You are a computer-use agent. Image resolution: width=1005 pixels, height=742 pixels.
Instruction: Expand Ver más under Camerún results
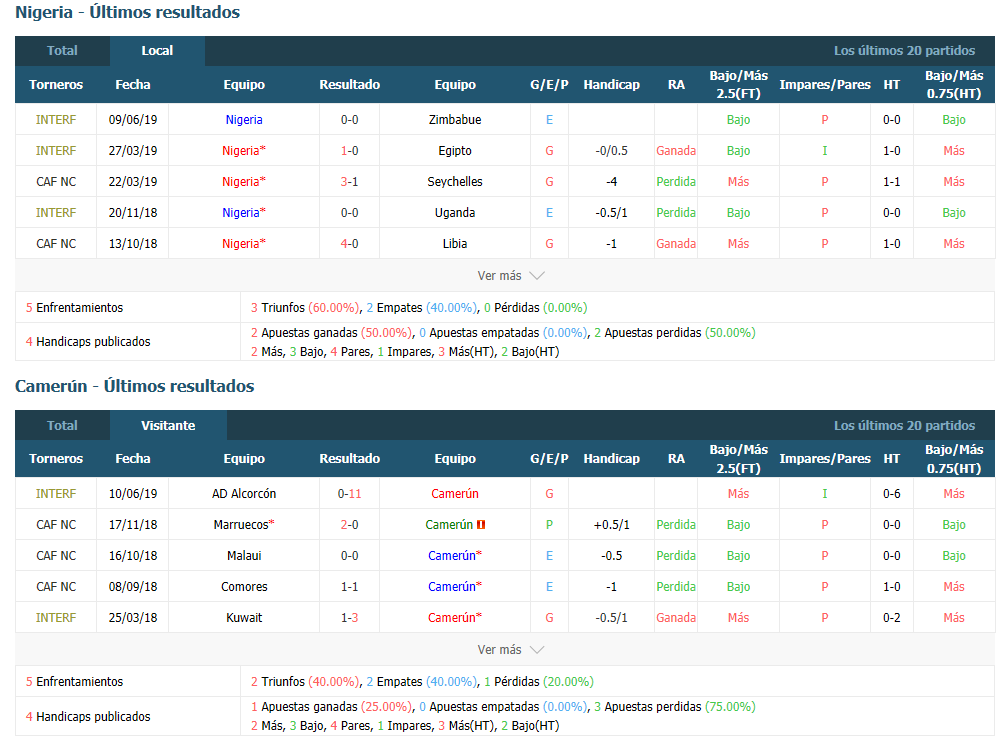pos(510,650)
